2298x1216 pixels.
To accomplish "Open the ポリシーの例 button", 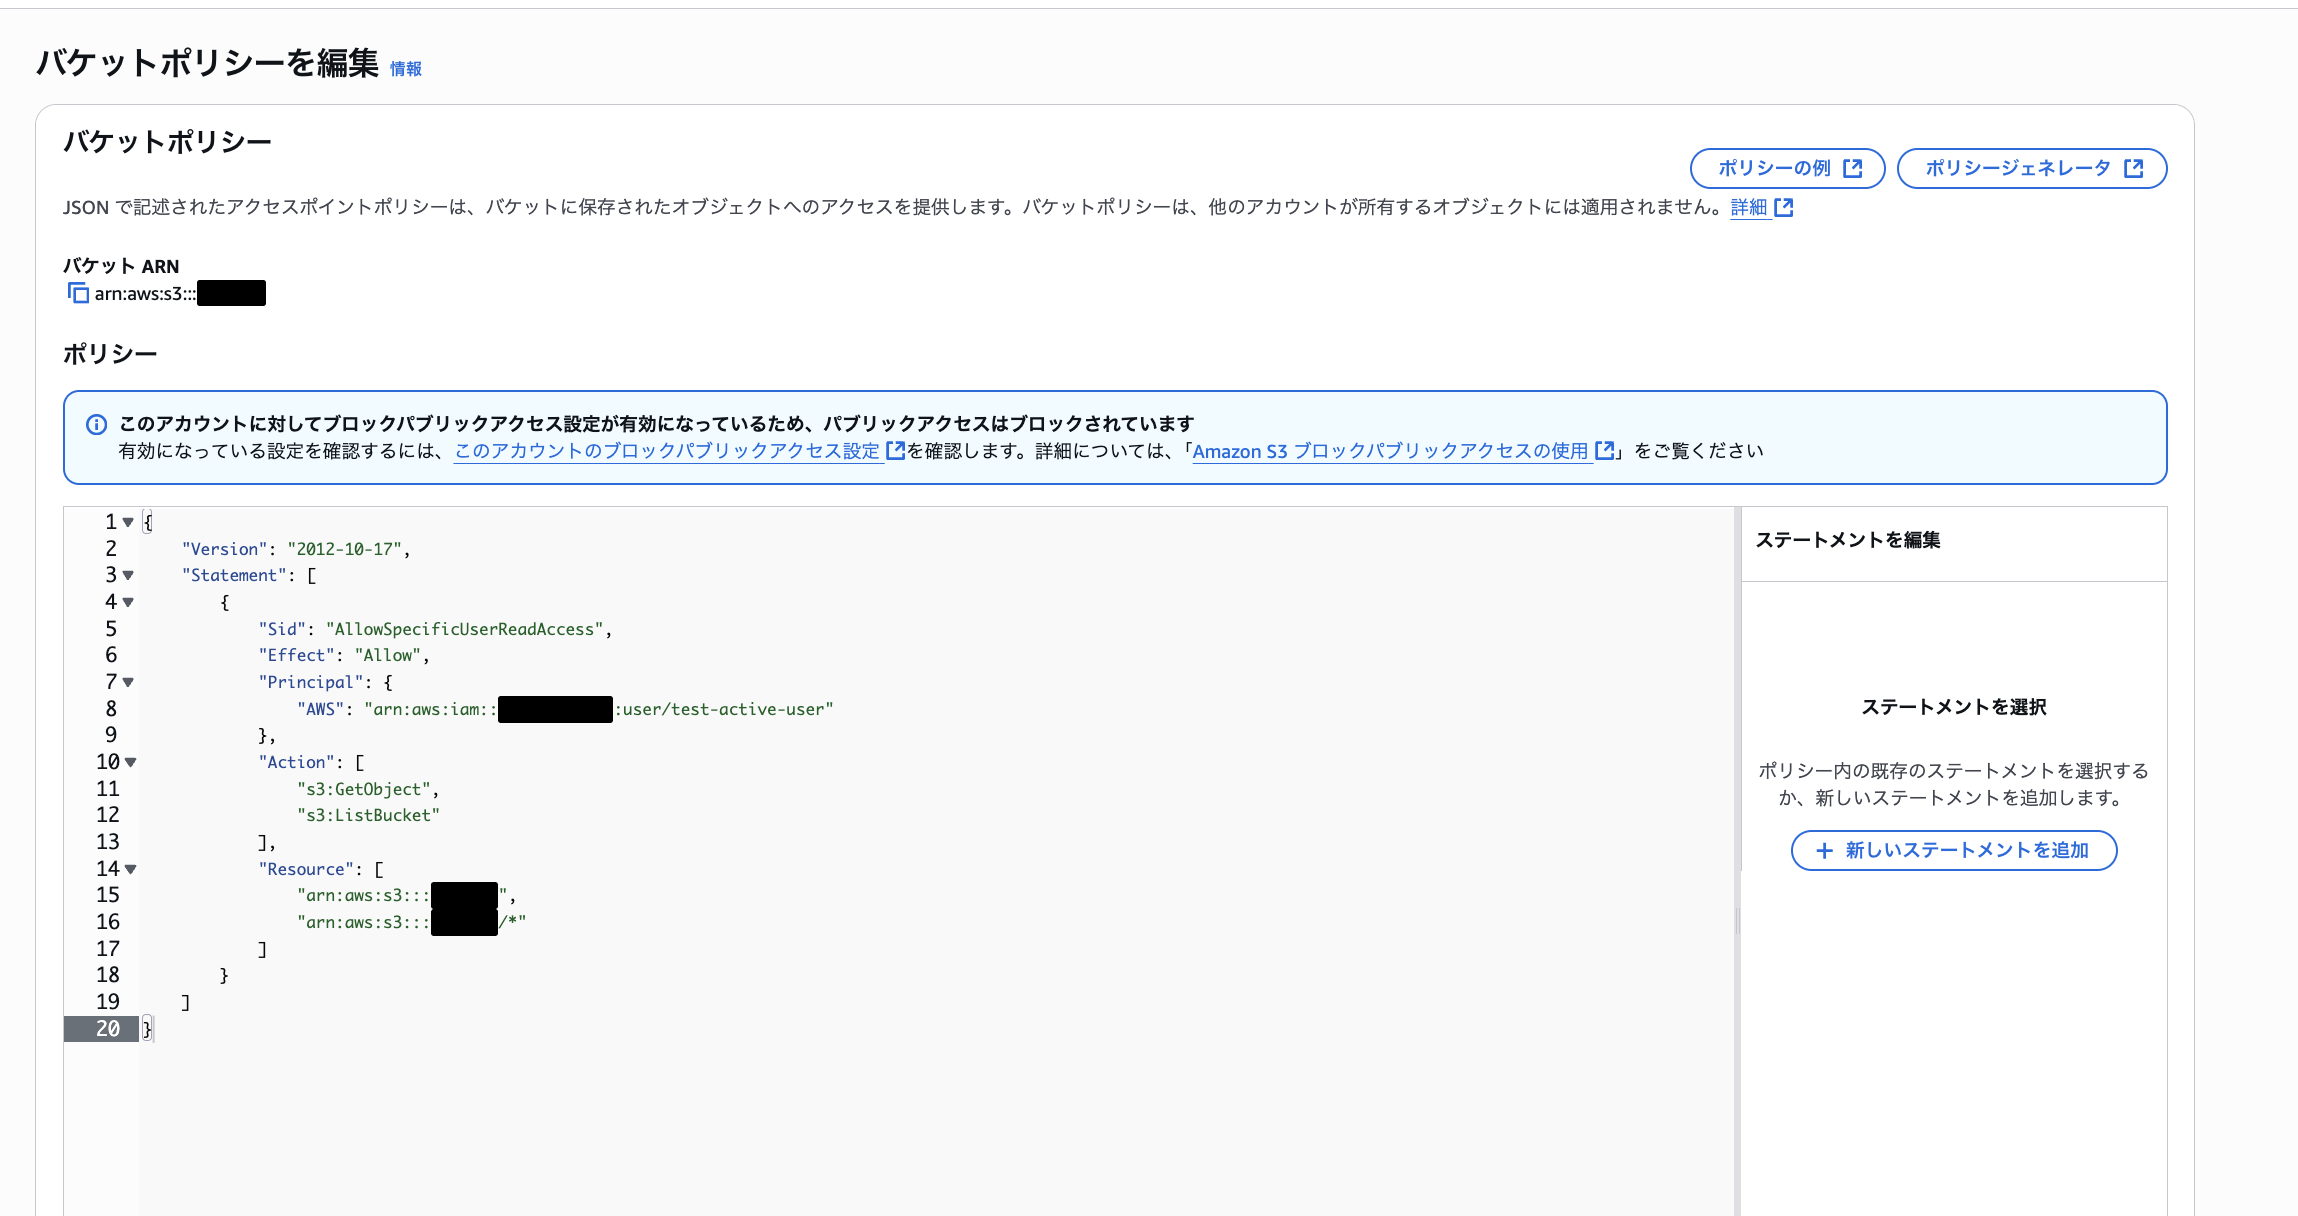I will point(1786,168).
